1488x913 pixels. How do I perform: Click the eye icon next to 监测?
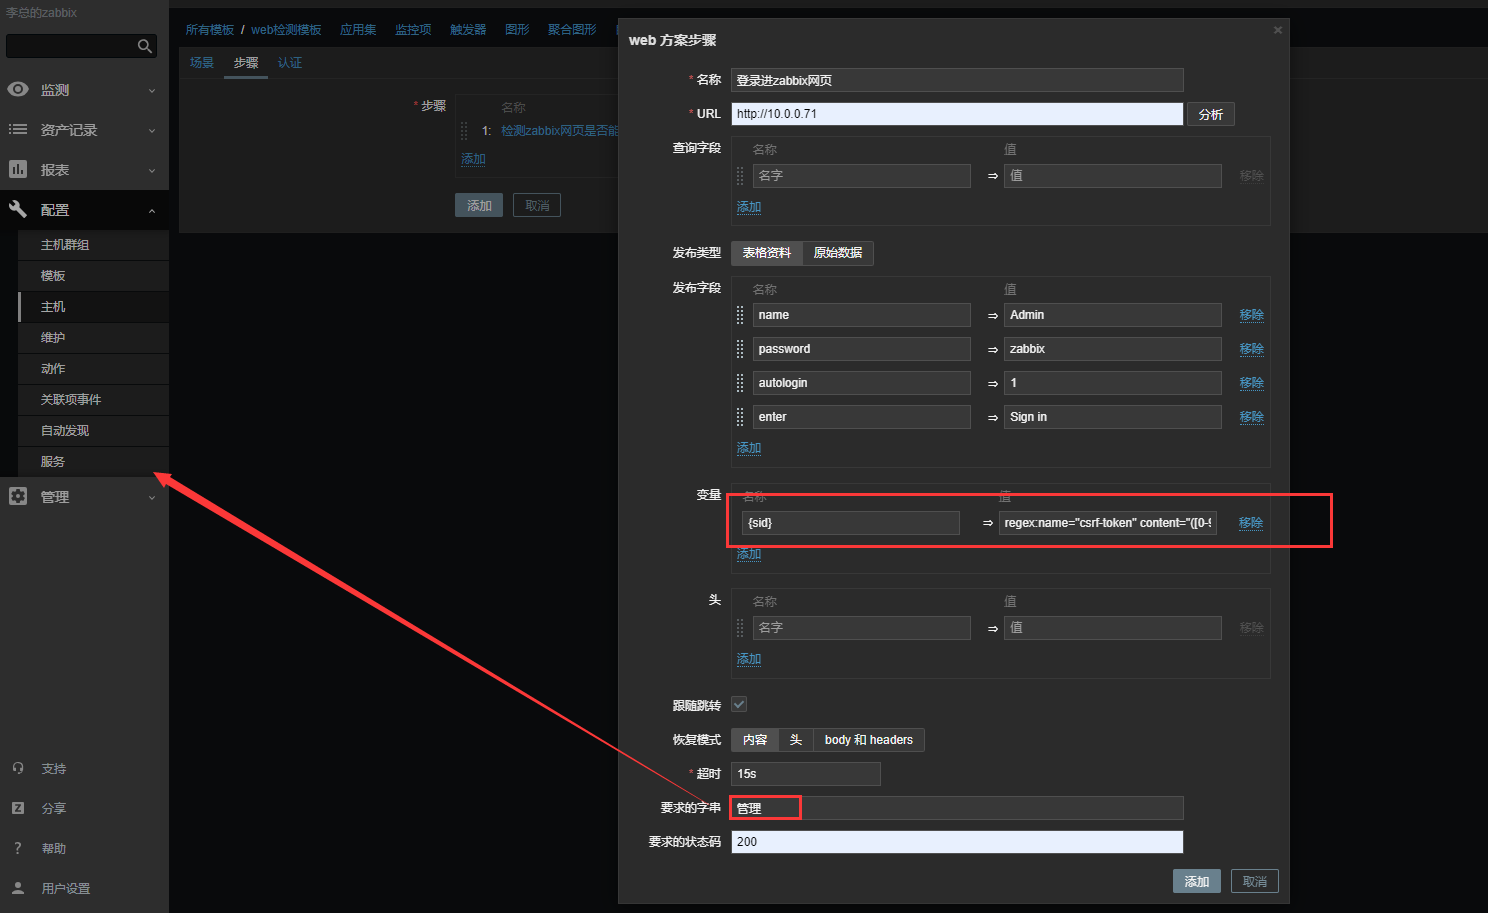[18, 89]
